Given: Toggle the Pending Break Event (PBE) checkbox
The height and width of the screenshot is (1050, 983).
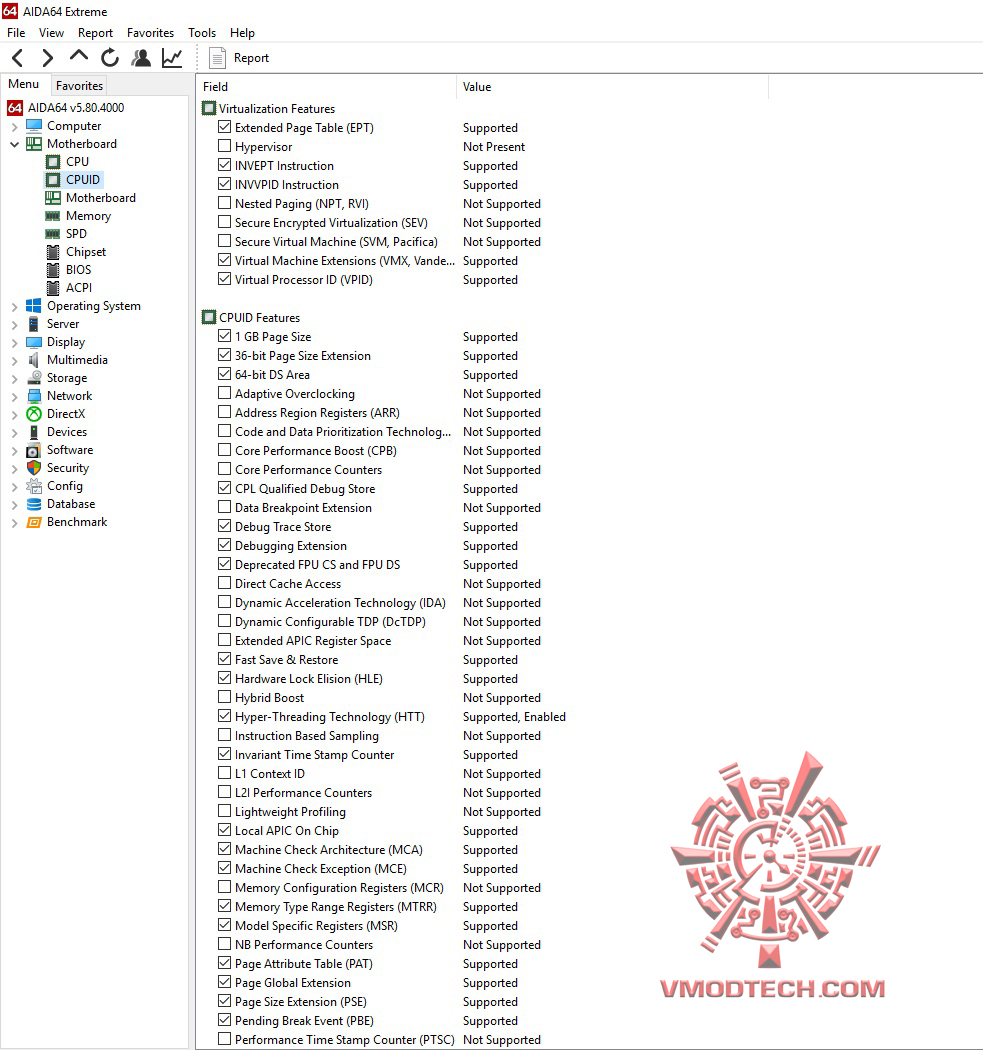Looking at the screenshot, I should tap(224, 1020).
